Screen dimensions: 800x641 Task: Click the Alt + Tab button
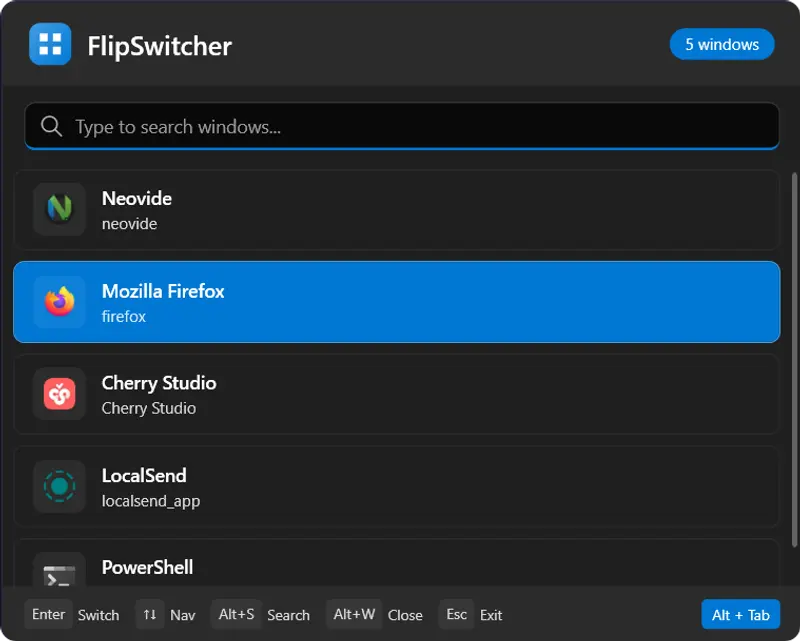coord(741,614)
